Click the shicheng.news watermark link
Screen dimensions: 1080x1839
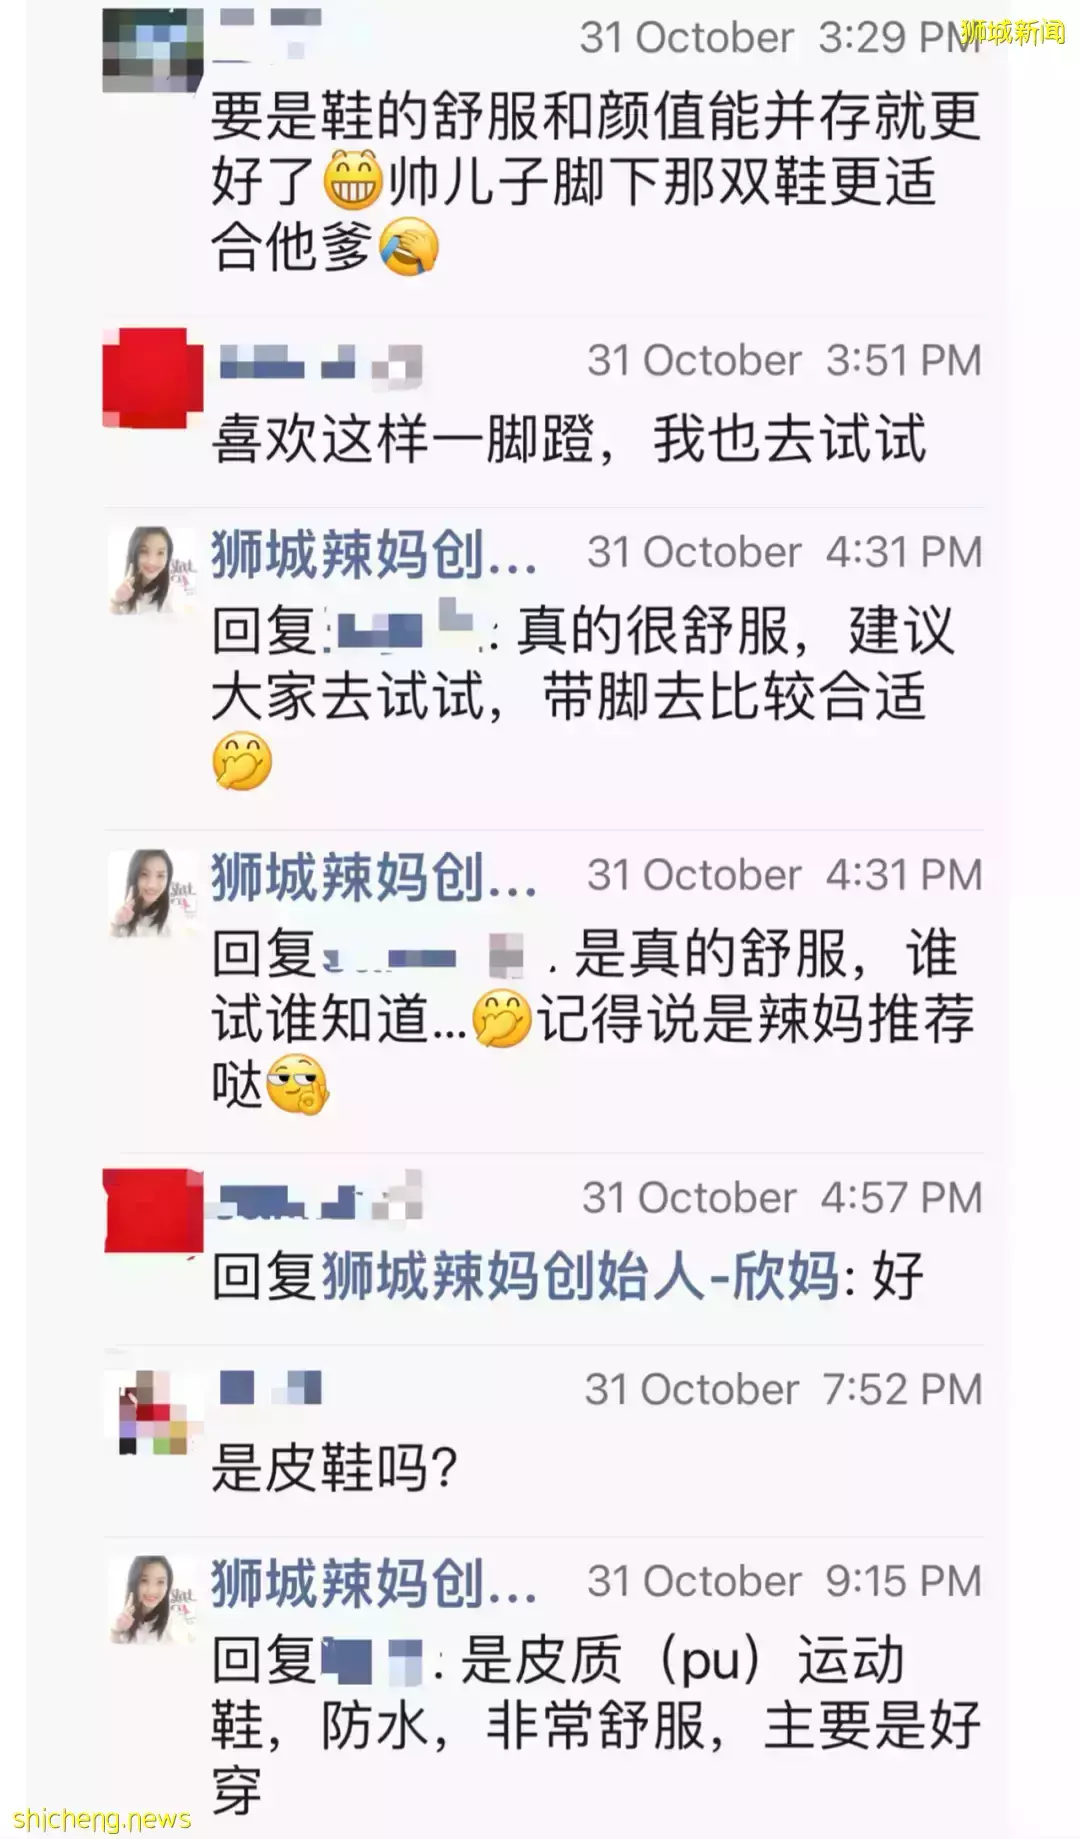pos(102,1817)
